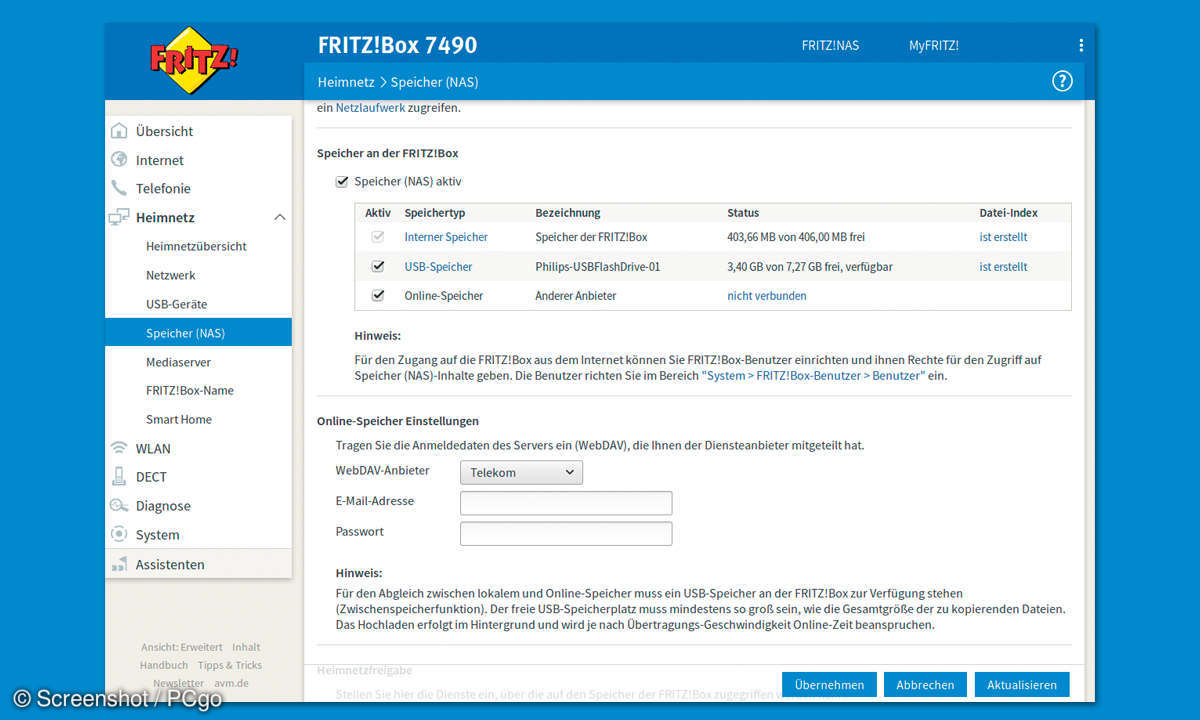
Task: Click the System icon
Action: (x=119, y=535)
